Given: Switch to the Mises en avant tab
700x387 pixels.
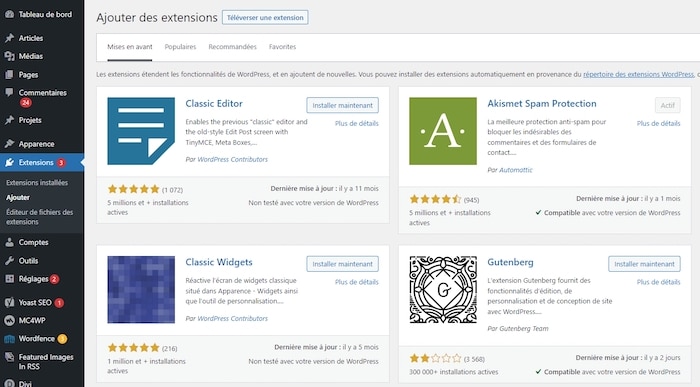Looking at the screenshot, I should (130, 47).
